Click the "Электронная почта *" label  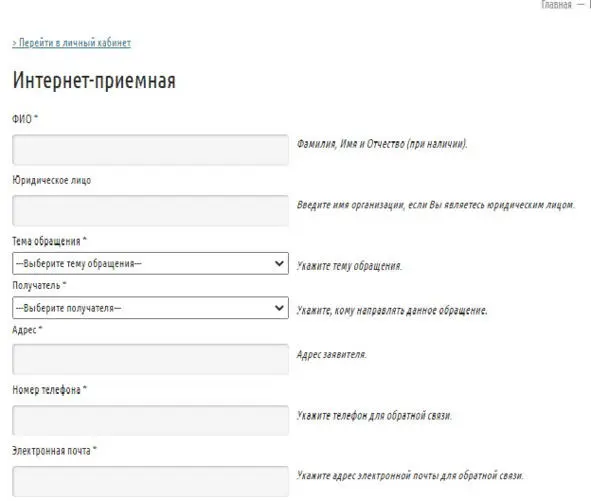click(54, 451)
